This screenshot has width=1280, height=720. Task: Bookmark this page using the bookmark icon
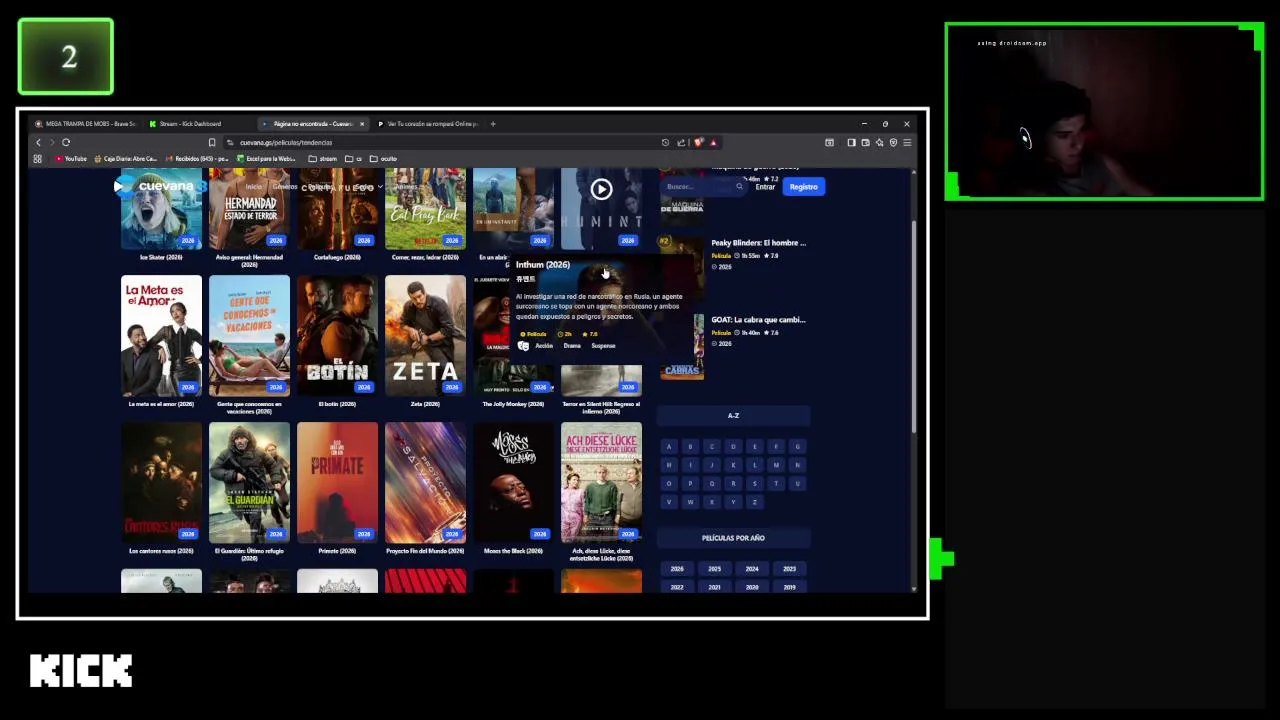click(212, 143)
